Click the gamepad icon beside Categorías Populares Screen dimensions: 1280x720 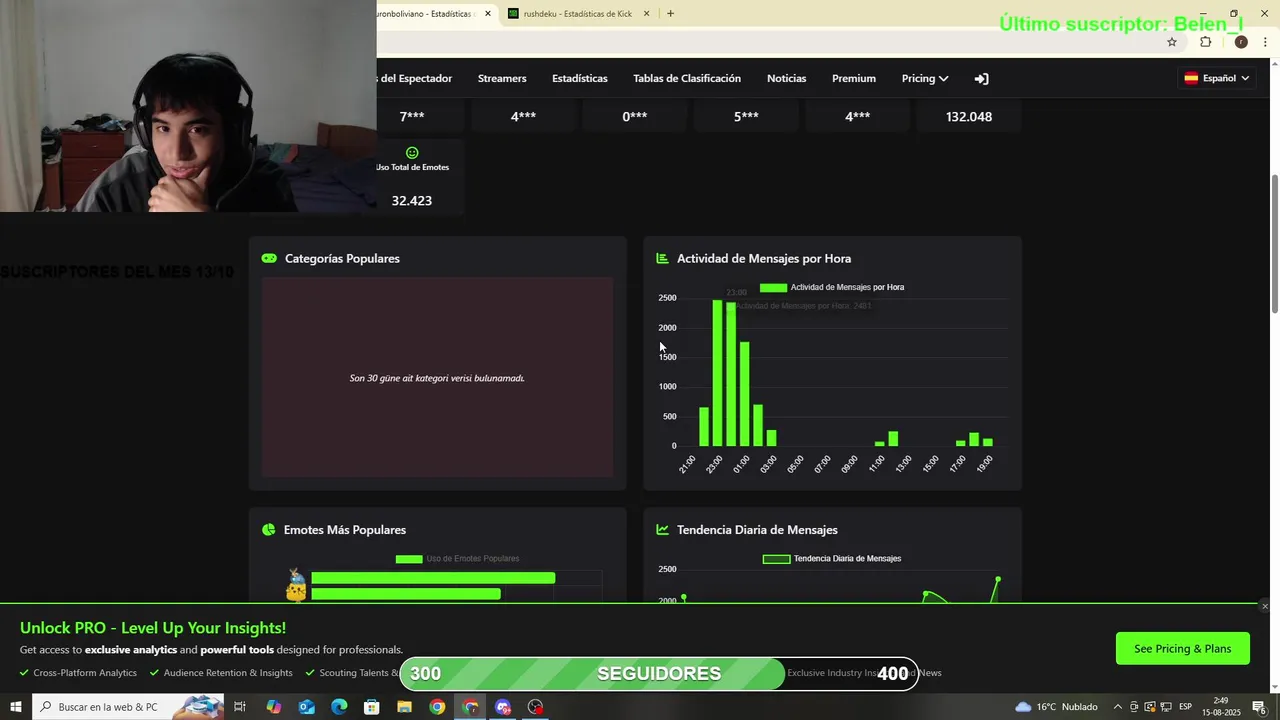(269, 258)
